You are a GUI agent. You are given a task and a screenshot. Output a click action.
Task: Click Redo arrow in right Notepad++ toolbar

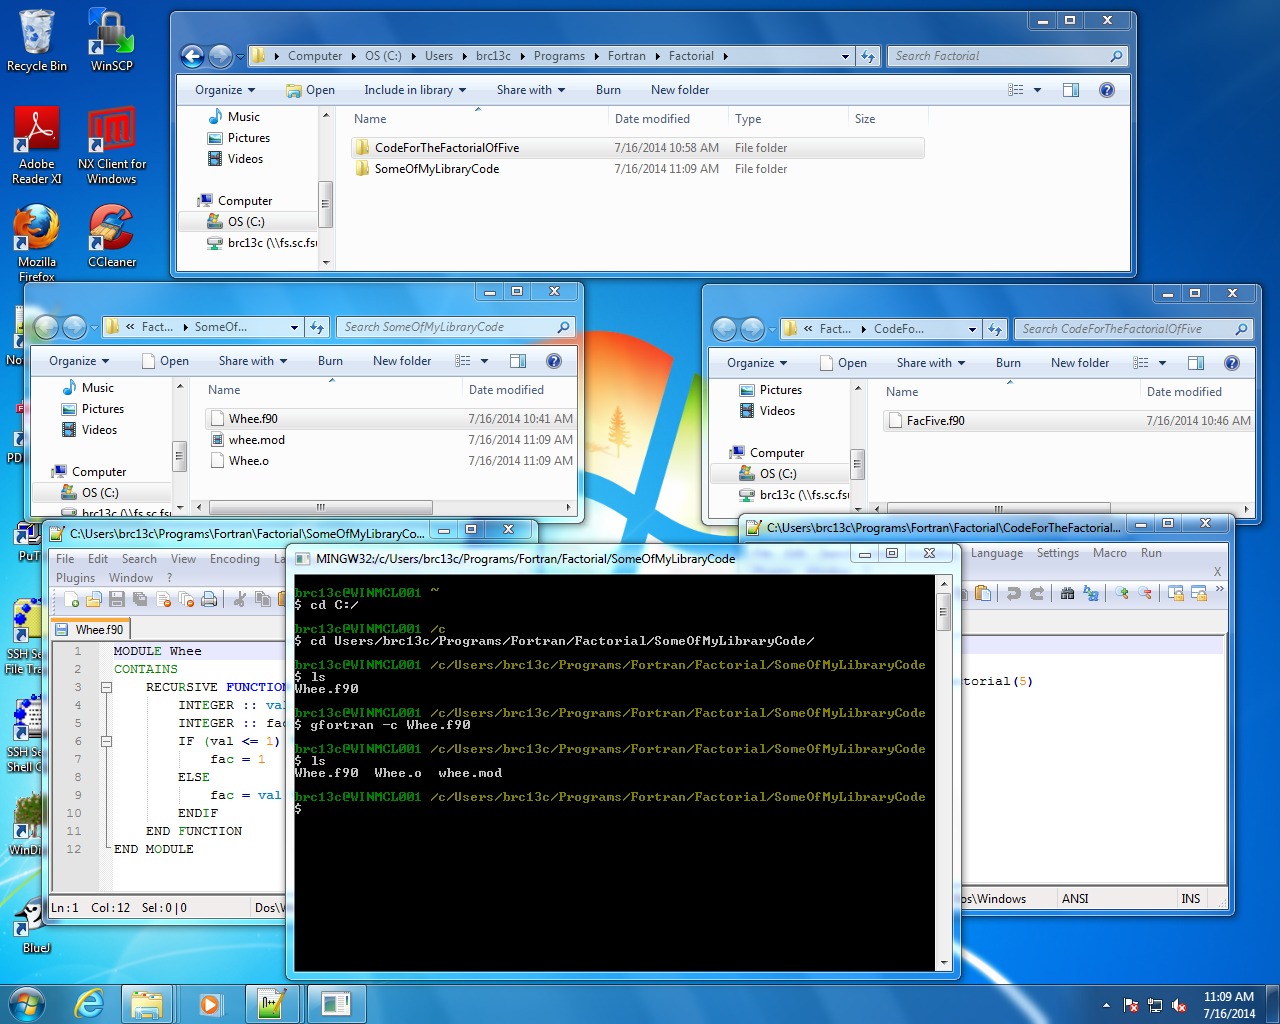(x=1037, y=593)
